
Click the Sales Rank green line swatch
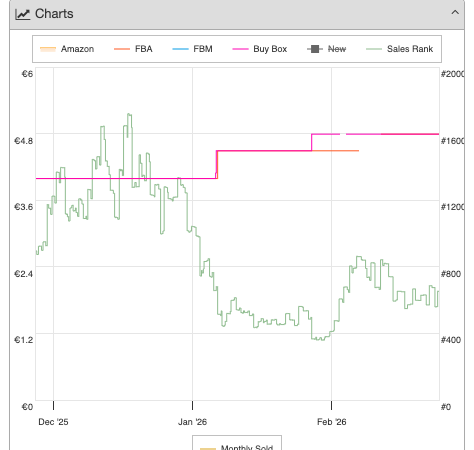[374, 49]
